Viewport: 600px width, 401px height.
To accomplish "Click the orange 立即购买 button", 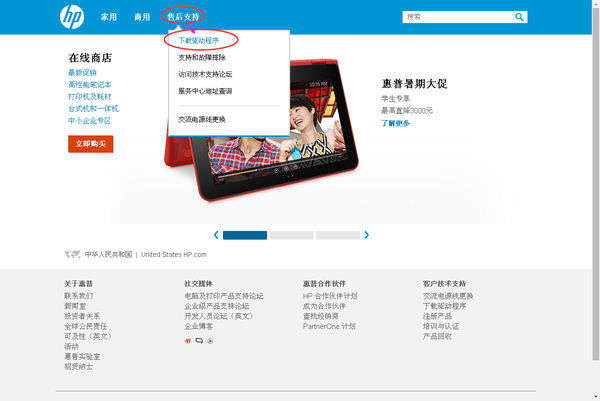I will [91, 144].
